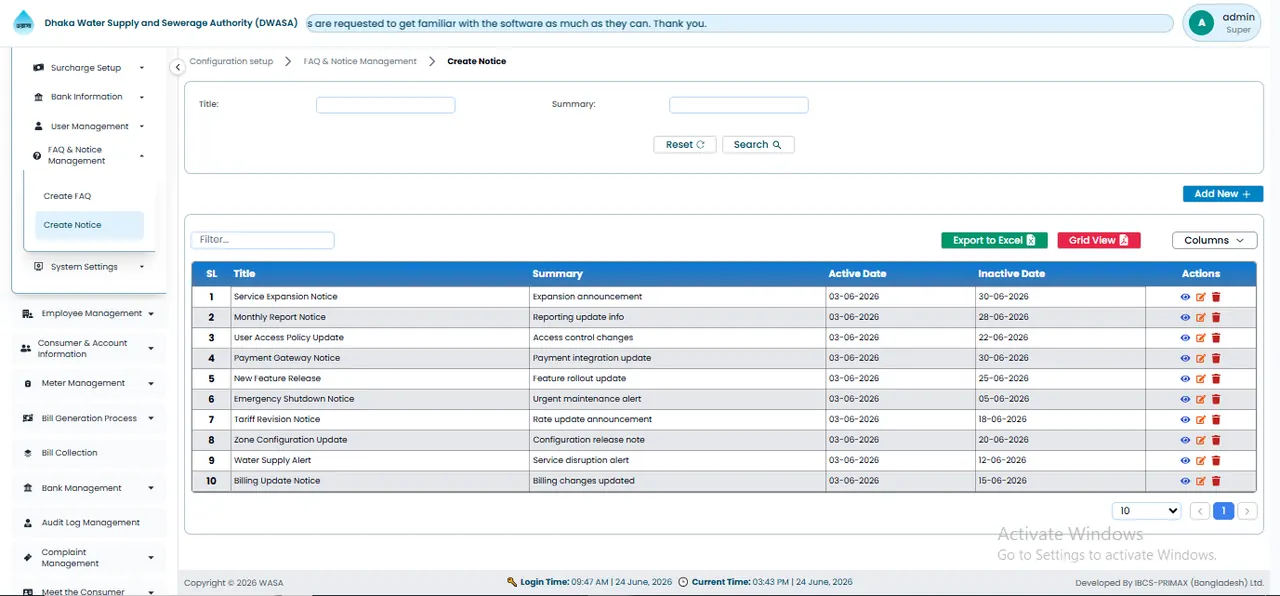Delete the New Feature Release notice
Viewport: 1280px width, 596px height.
click(x=1216, y=379)
